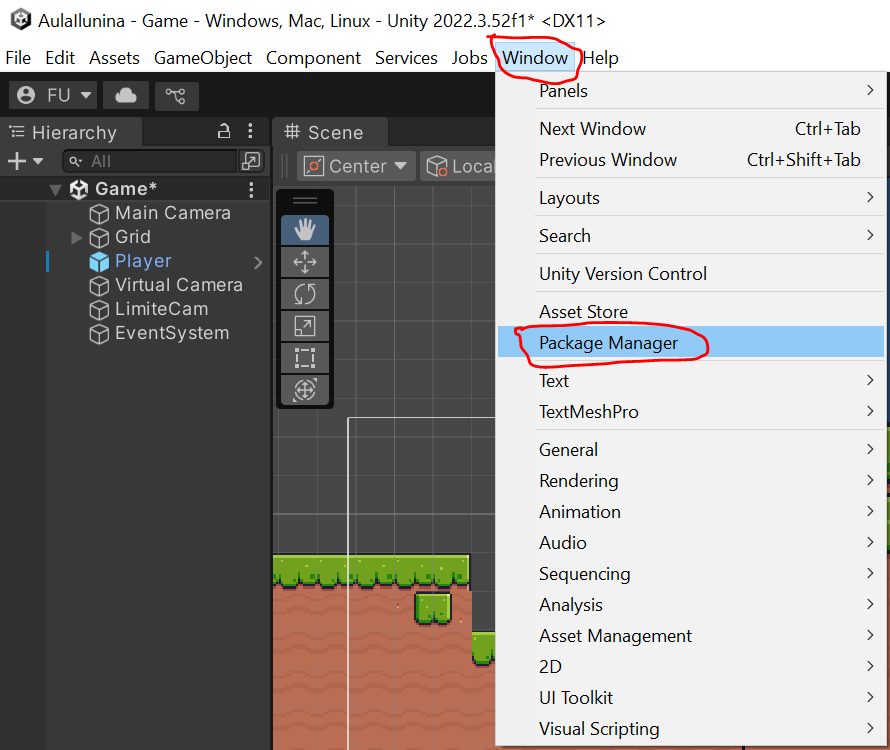Image resolution: width=890 pixels, height=750 pixels.
Task: Select the Scale tool
Action: coord(304,326)
